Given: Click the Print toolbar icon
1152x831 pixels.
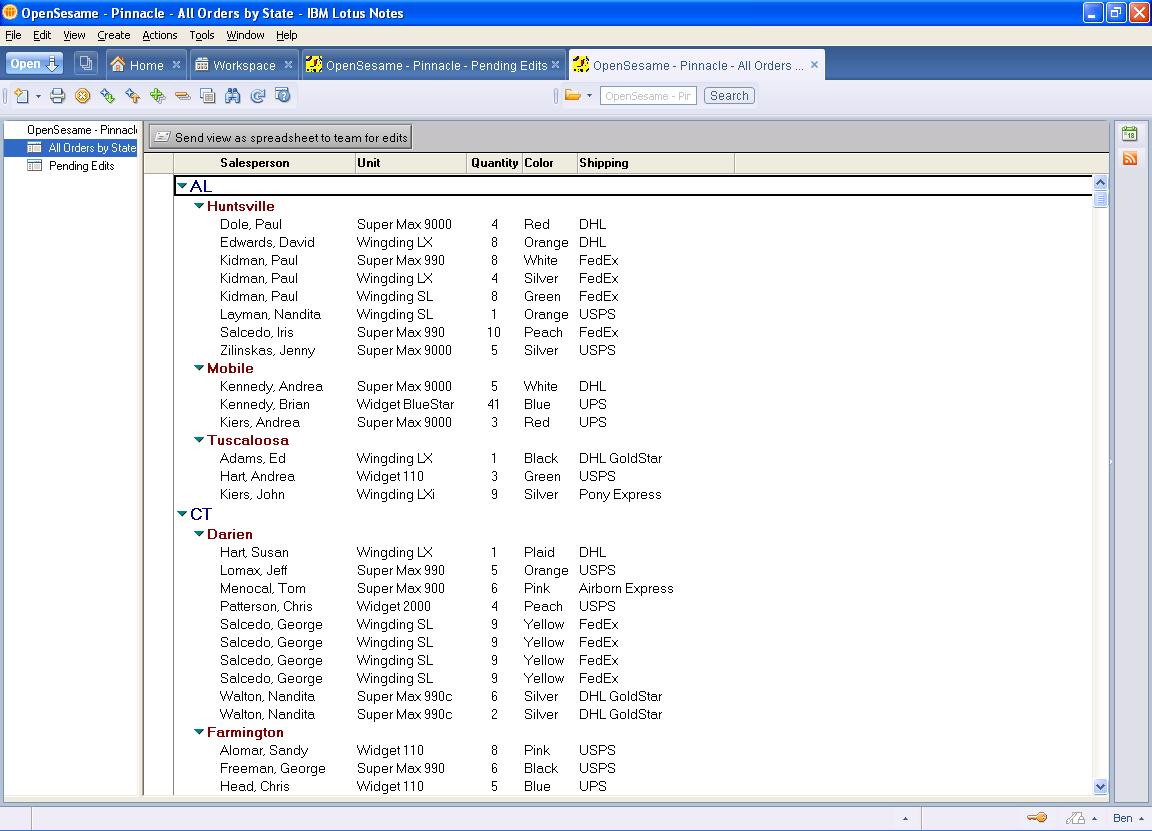Looking at the screenshot, I should tap(58, 96).
